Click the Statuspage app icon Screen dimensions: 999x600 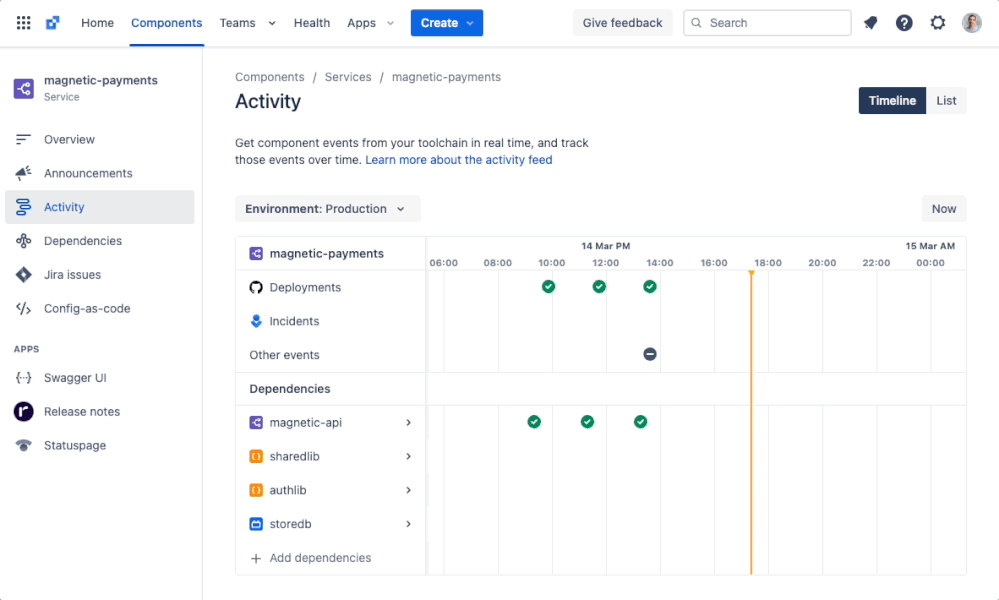[x=24, y=445]
